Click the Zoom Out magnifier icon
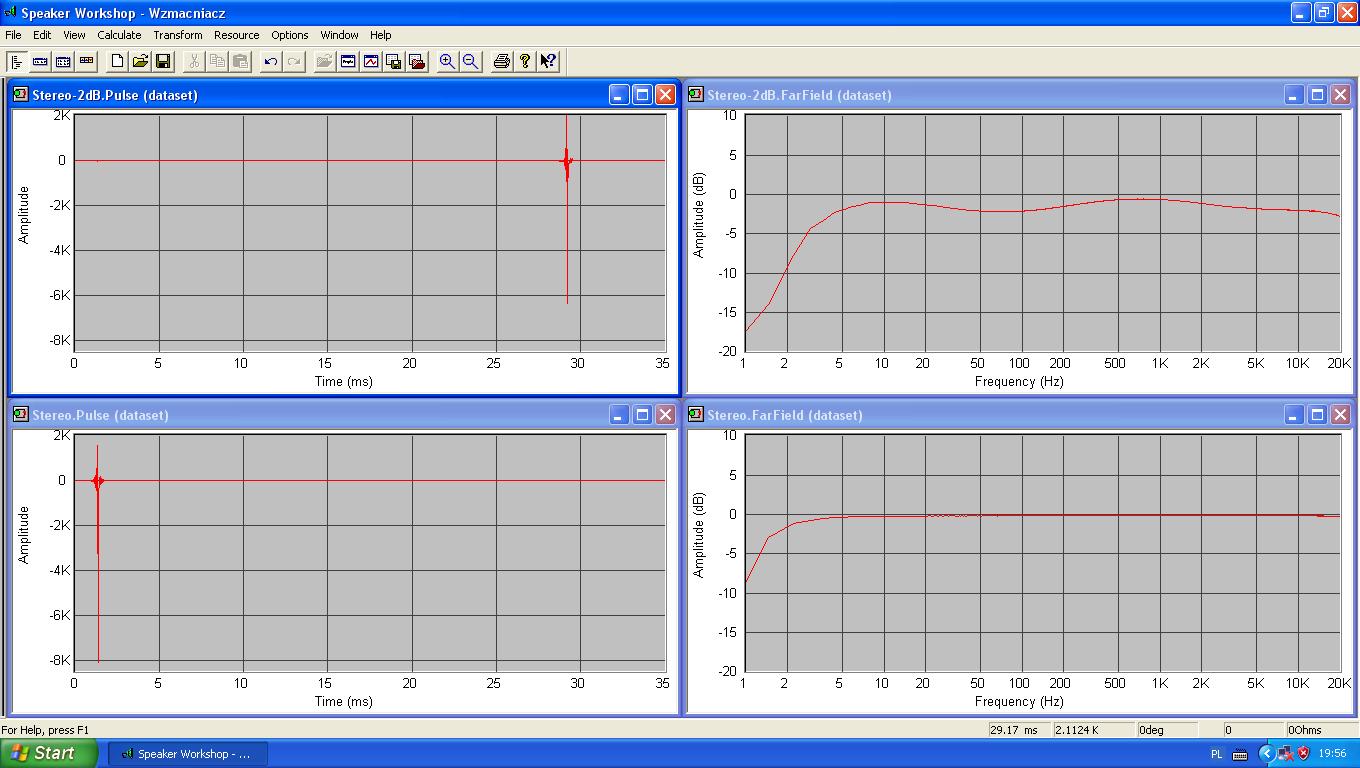The width and height of the screenshot is (1360, 768). tap(470, 61)
